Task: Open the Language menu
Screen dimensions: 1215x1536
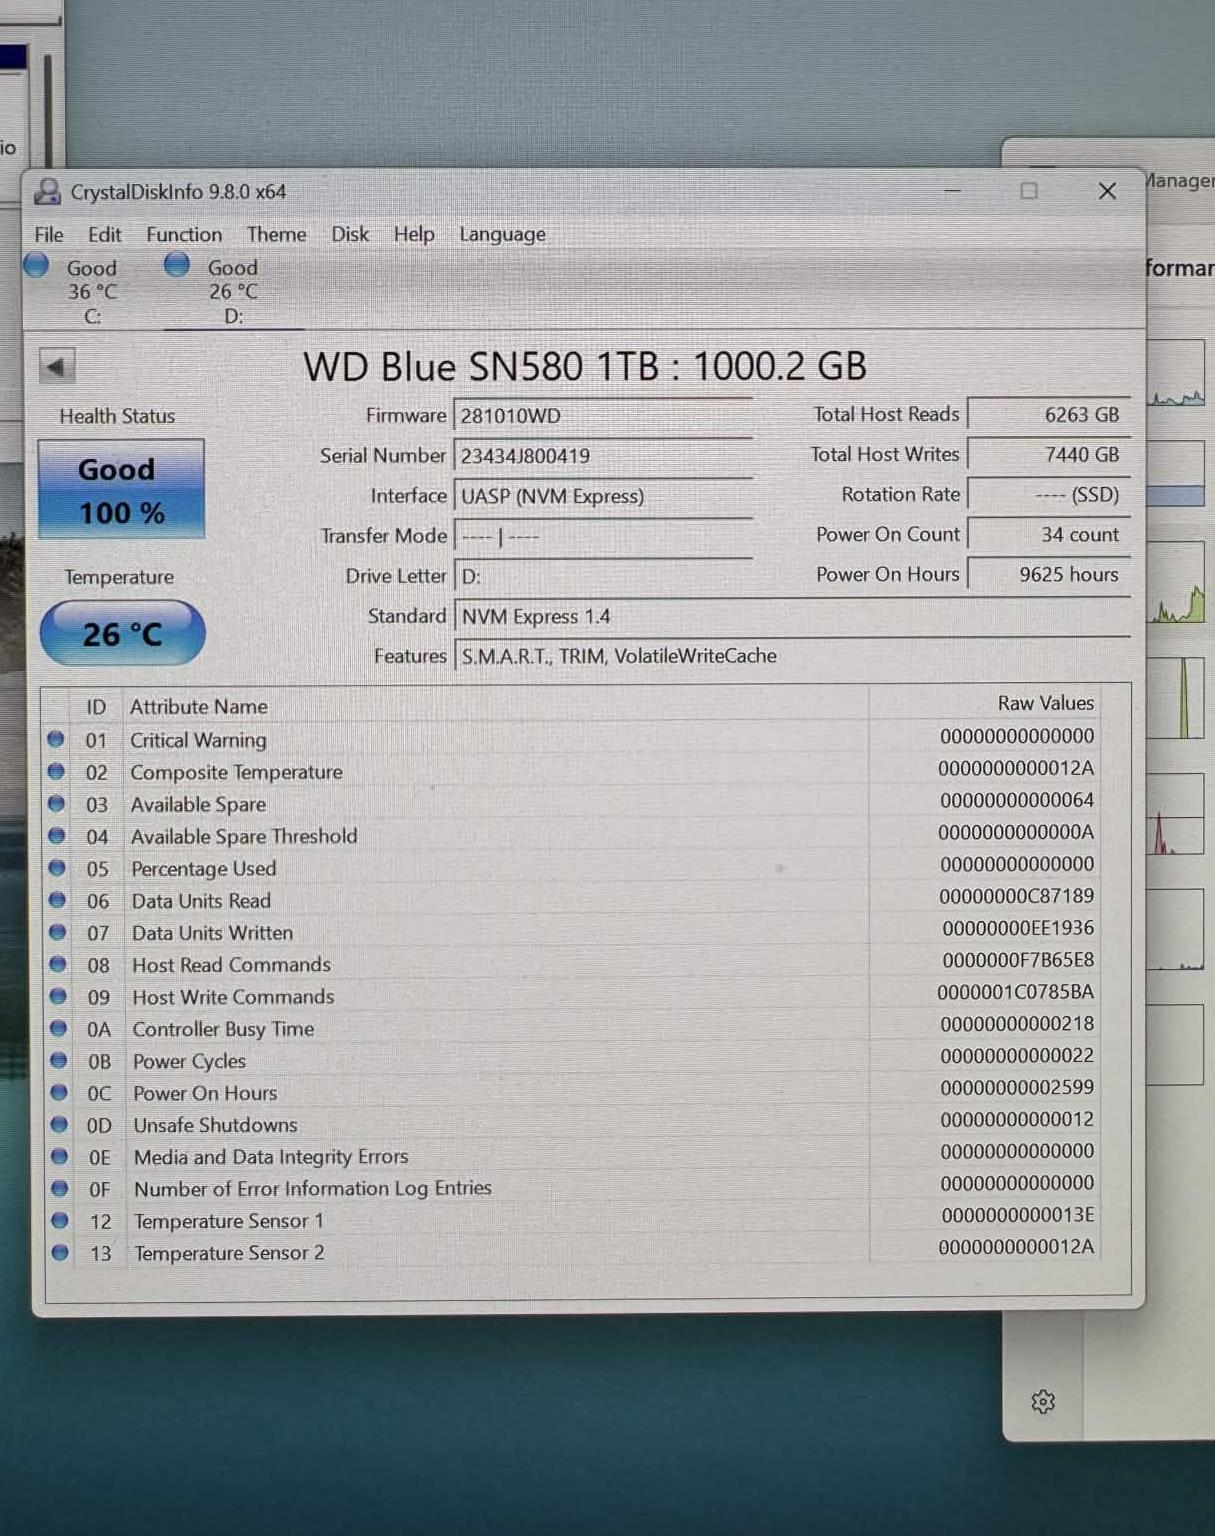Action: (502, 234)
